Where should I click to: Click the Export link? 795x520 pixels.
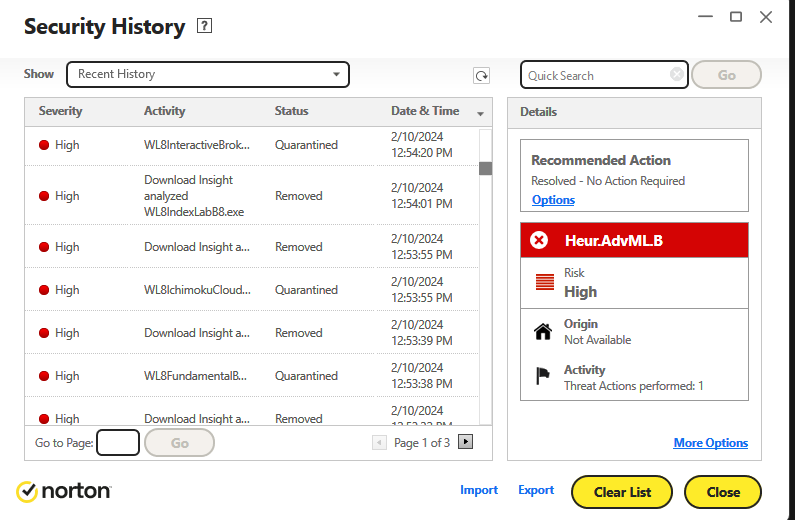tap(536, 490)
